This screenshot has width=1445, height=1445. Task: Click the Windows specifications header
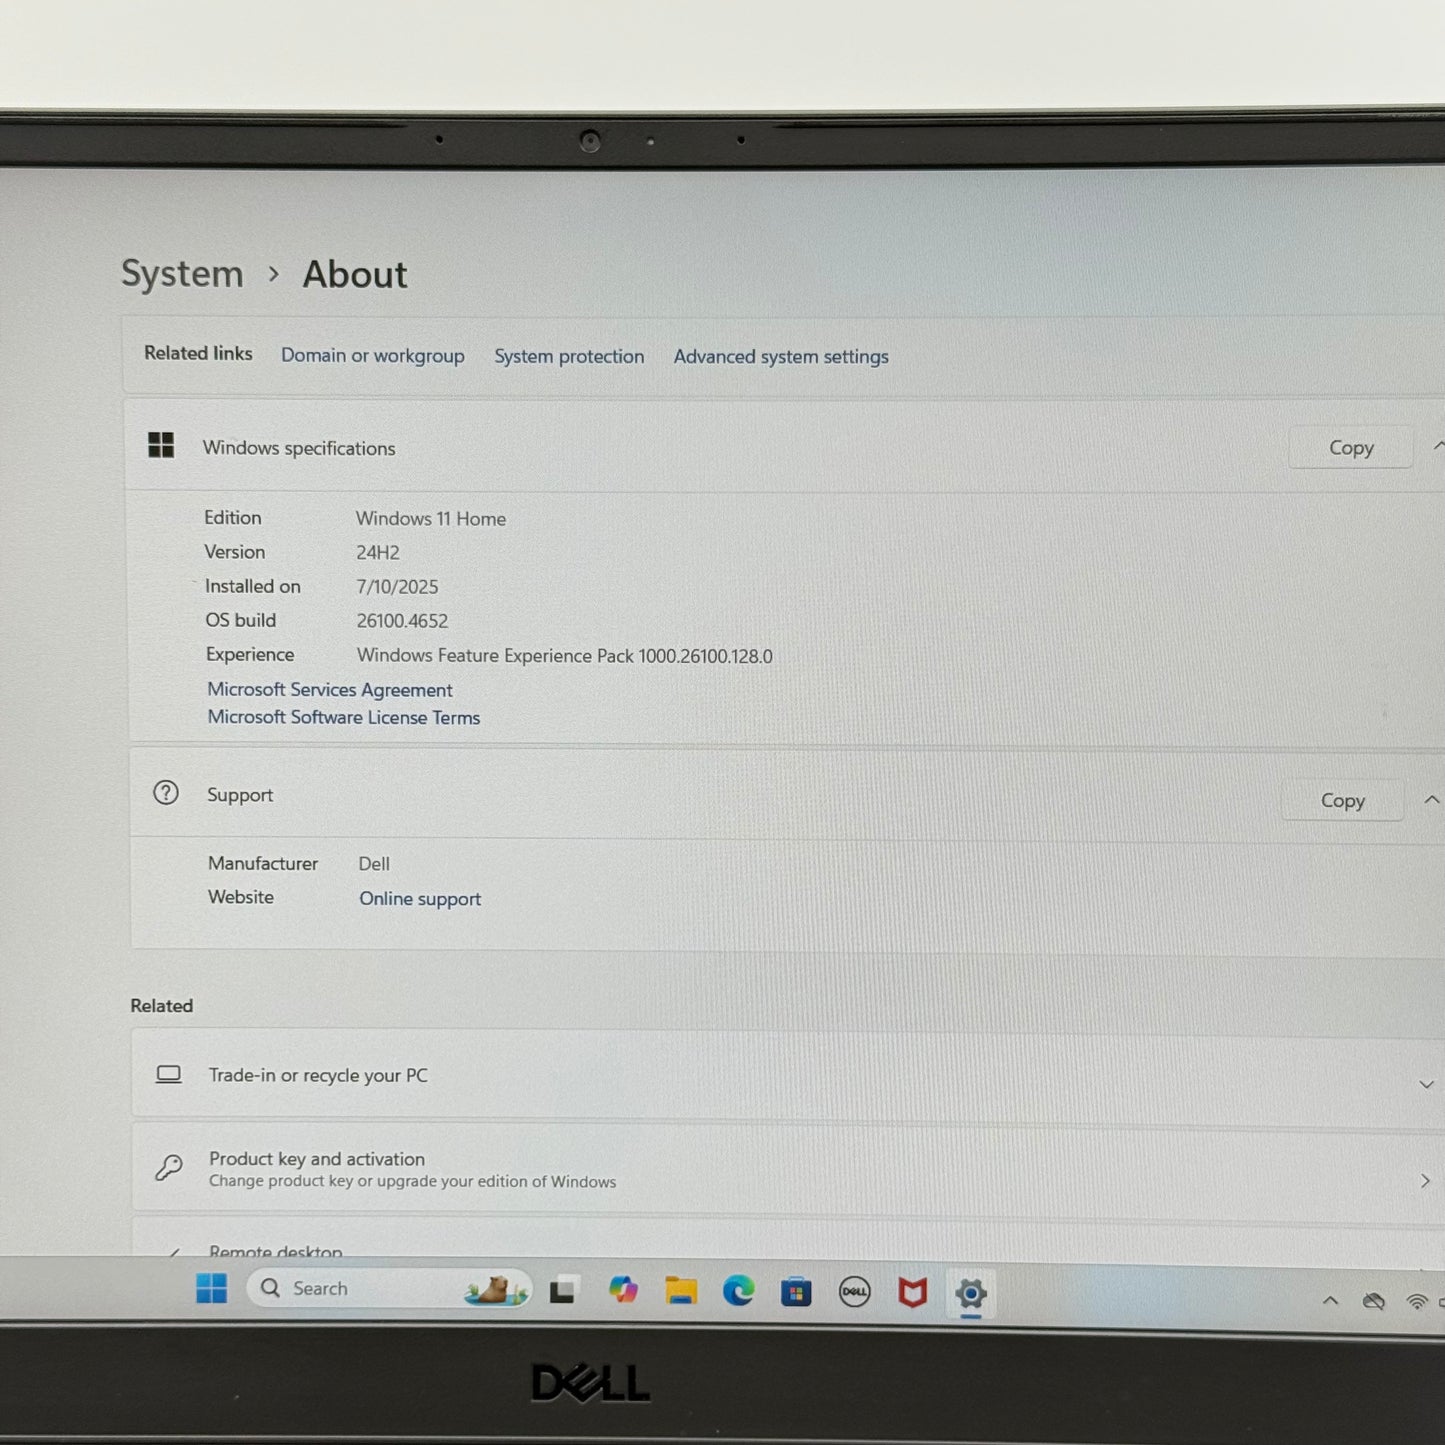pos(299,447)
